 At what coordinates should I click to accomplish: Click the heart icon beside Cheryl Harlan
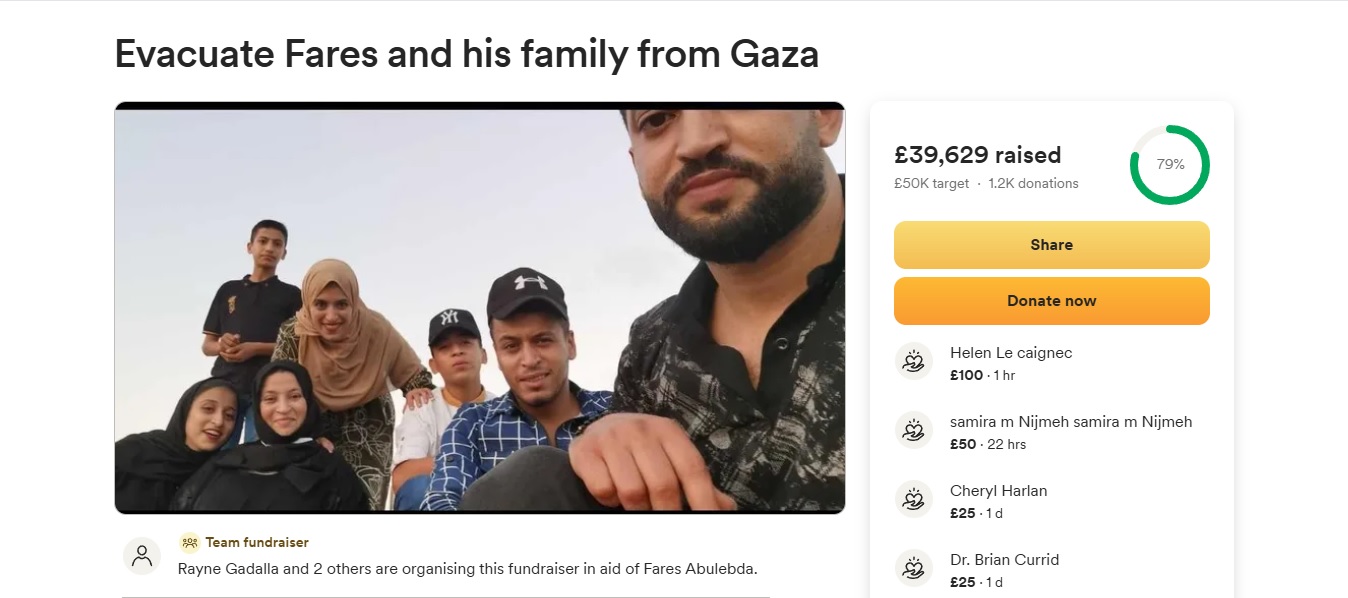913,499
